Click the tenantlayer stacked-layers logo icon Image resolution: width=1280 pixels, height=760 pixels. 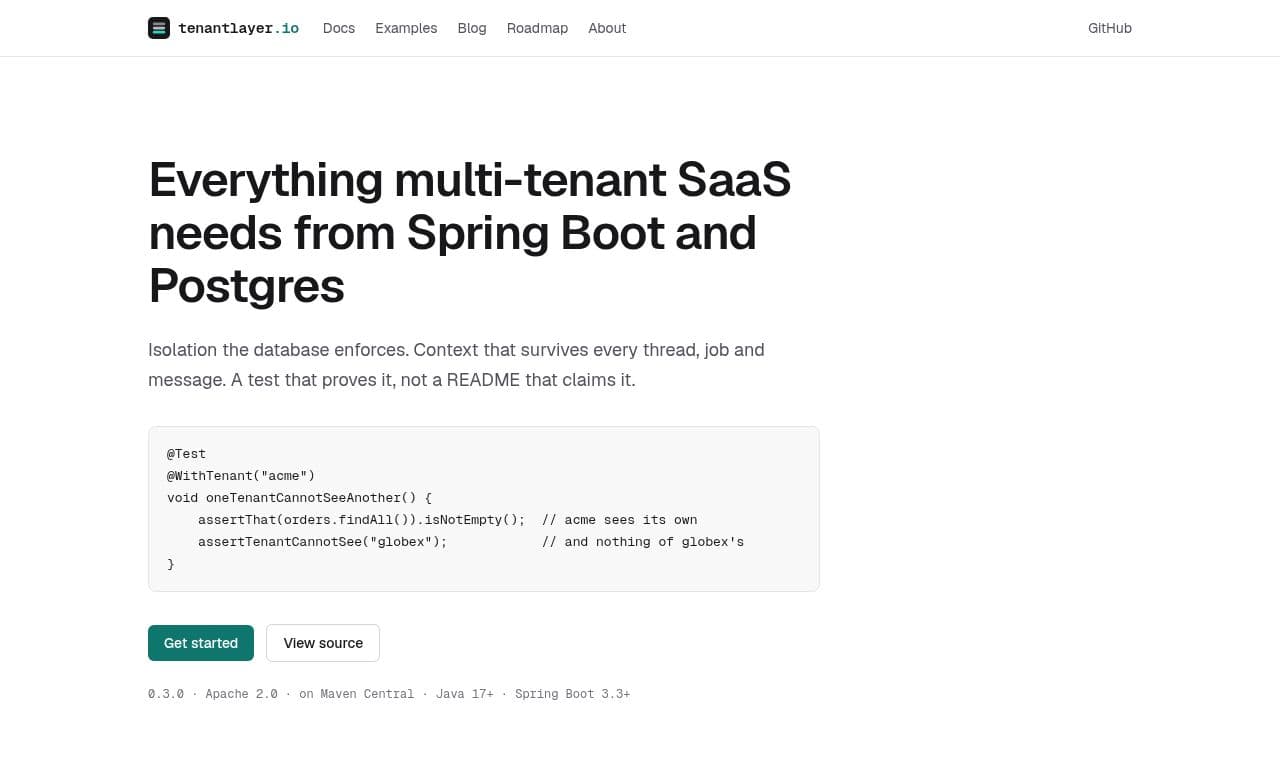pyautogui.click(x=159, y=28)
